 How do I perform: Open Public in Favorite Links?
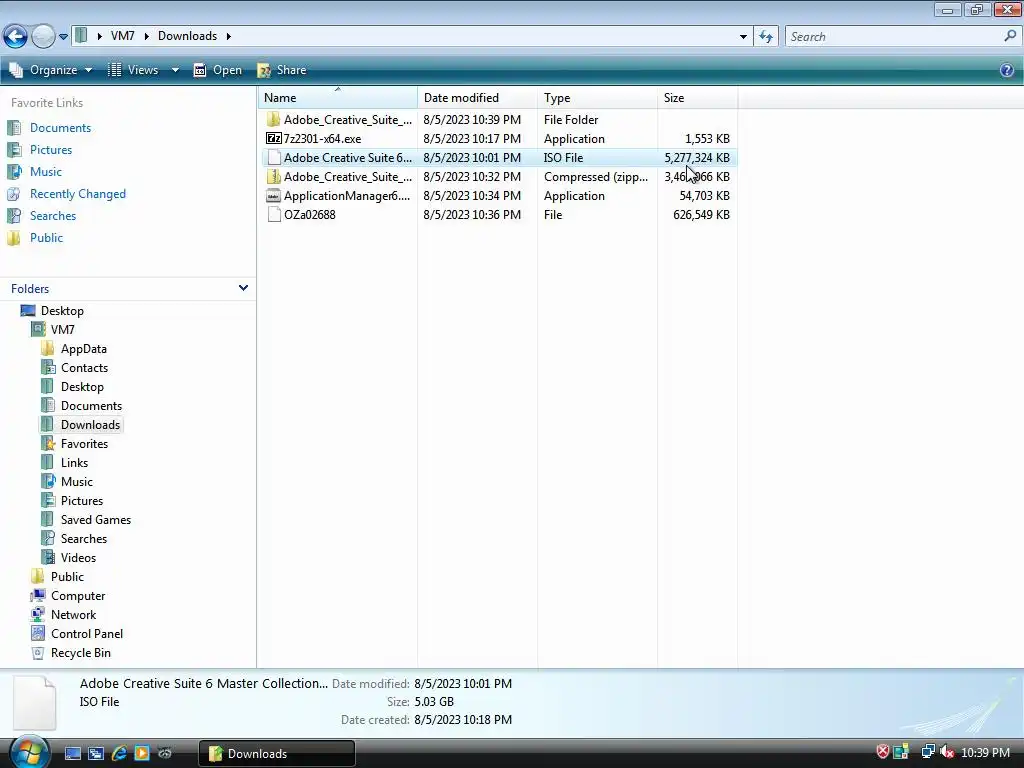click(x=46, y=238)
